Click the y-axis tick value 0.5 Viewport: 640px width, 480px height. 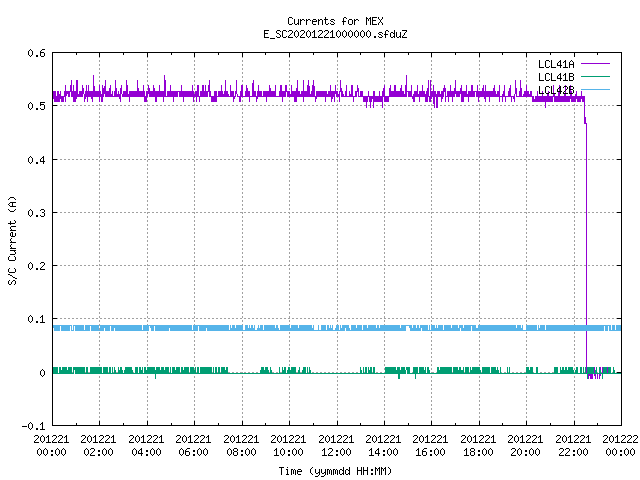click(36, 106)
